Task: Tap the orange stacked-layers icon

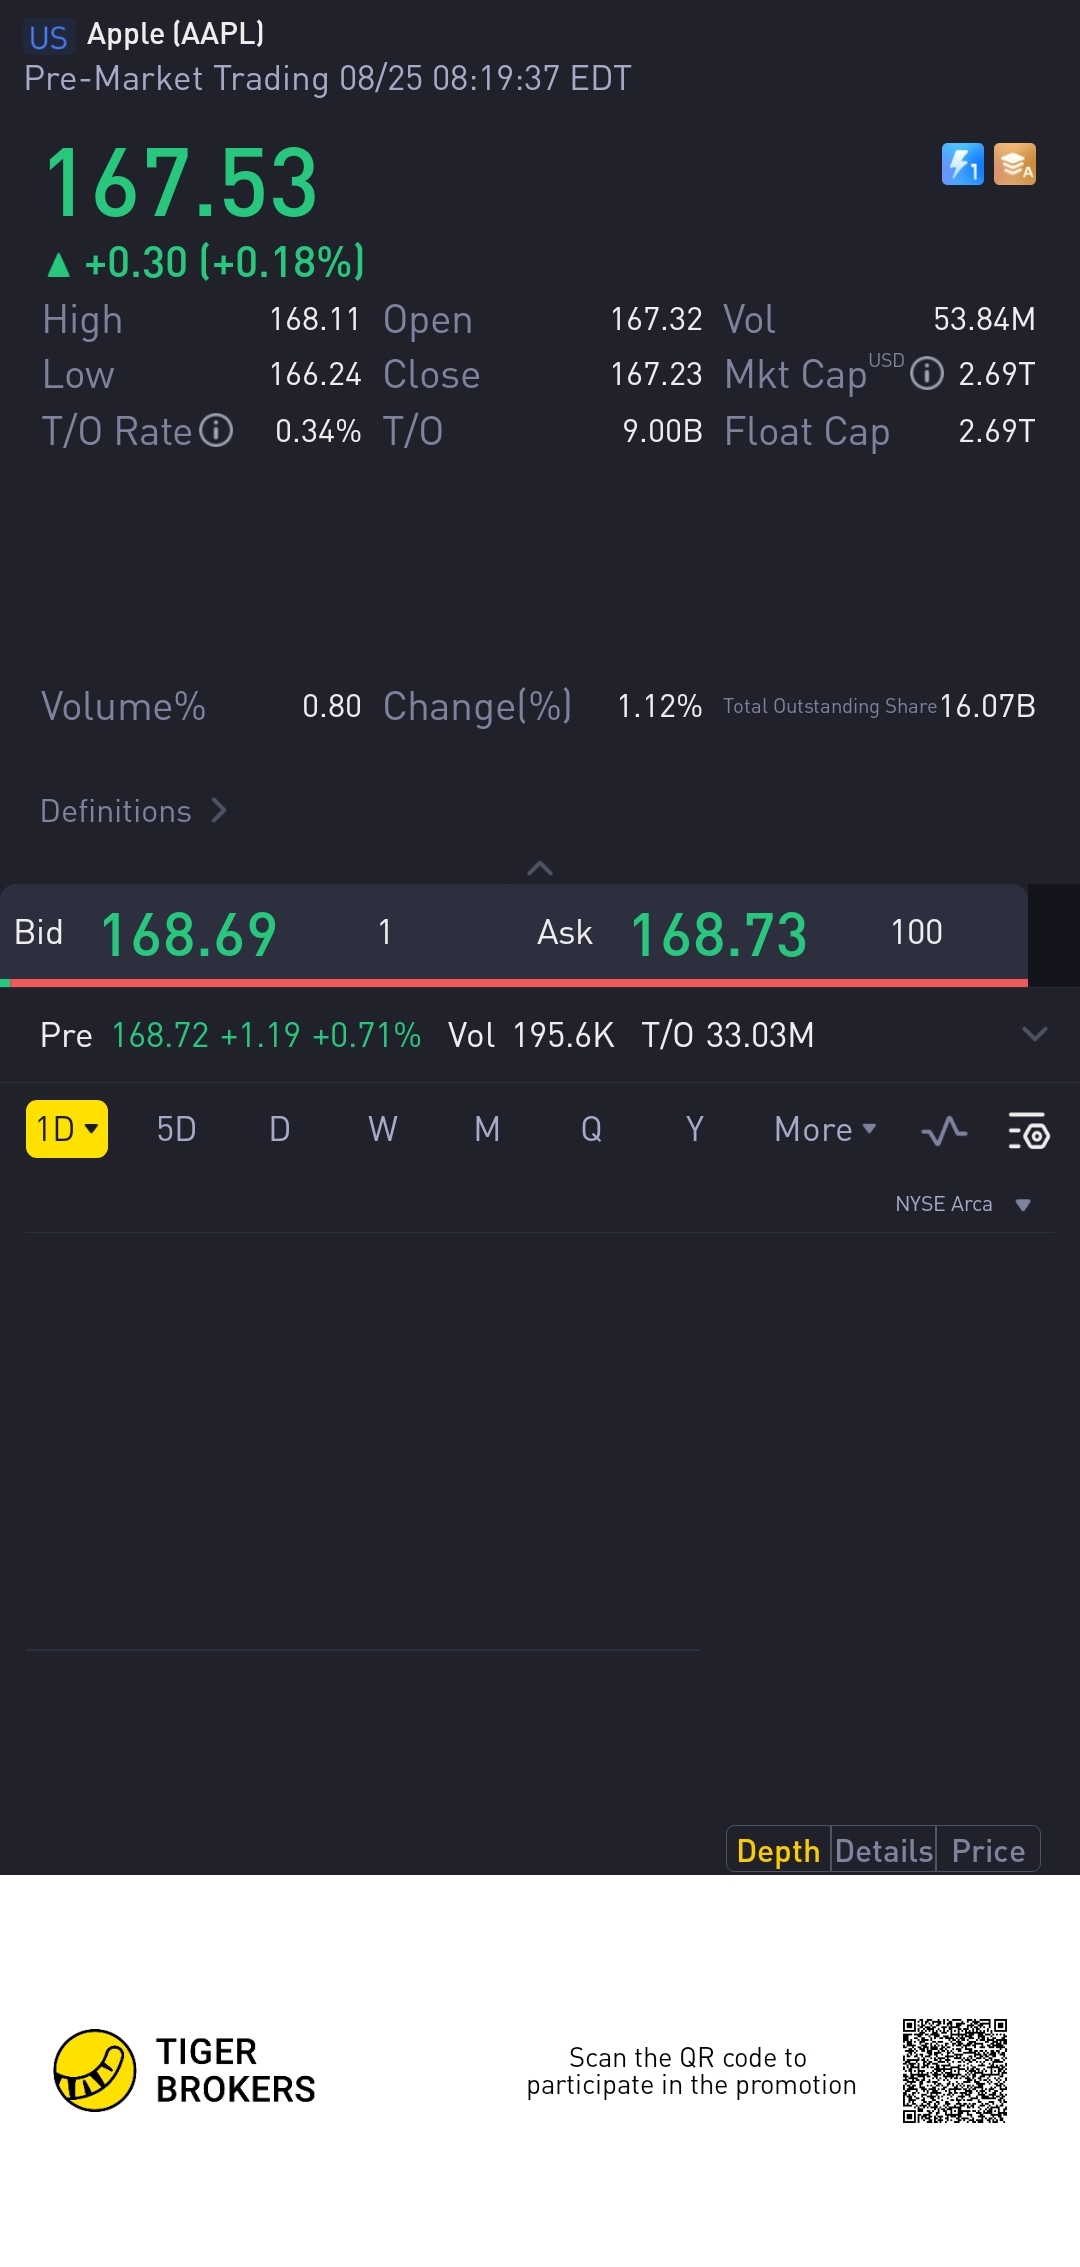Action: click(1014, 164)
